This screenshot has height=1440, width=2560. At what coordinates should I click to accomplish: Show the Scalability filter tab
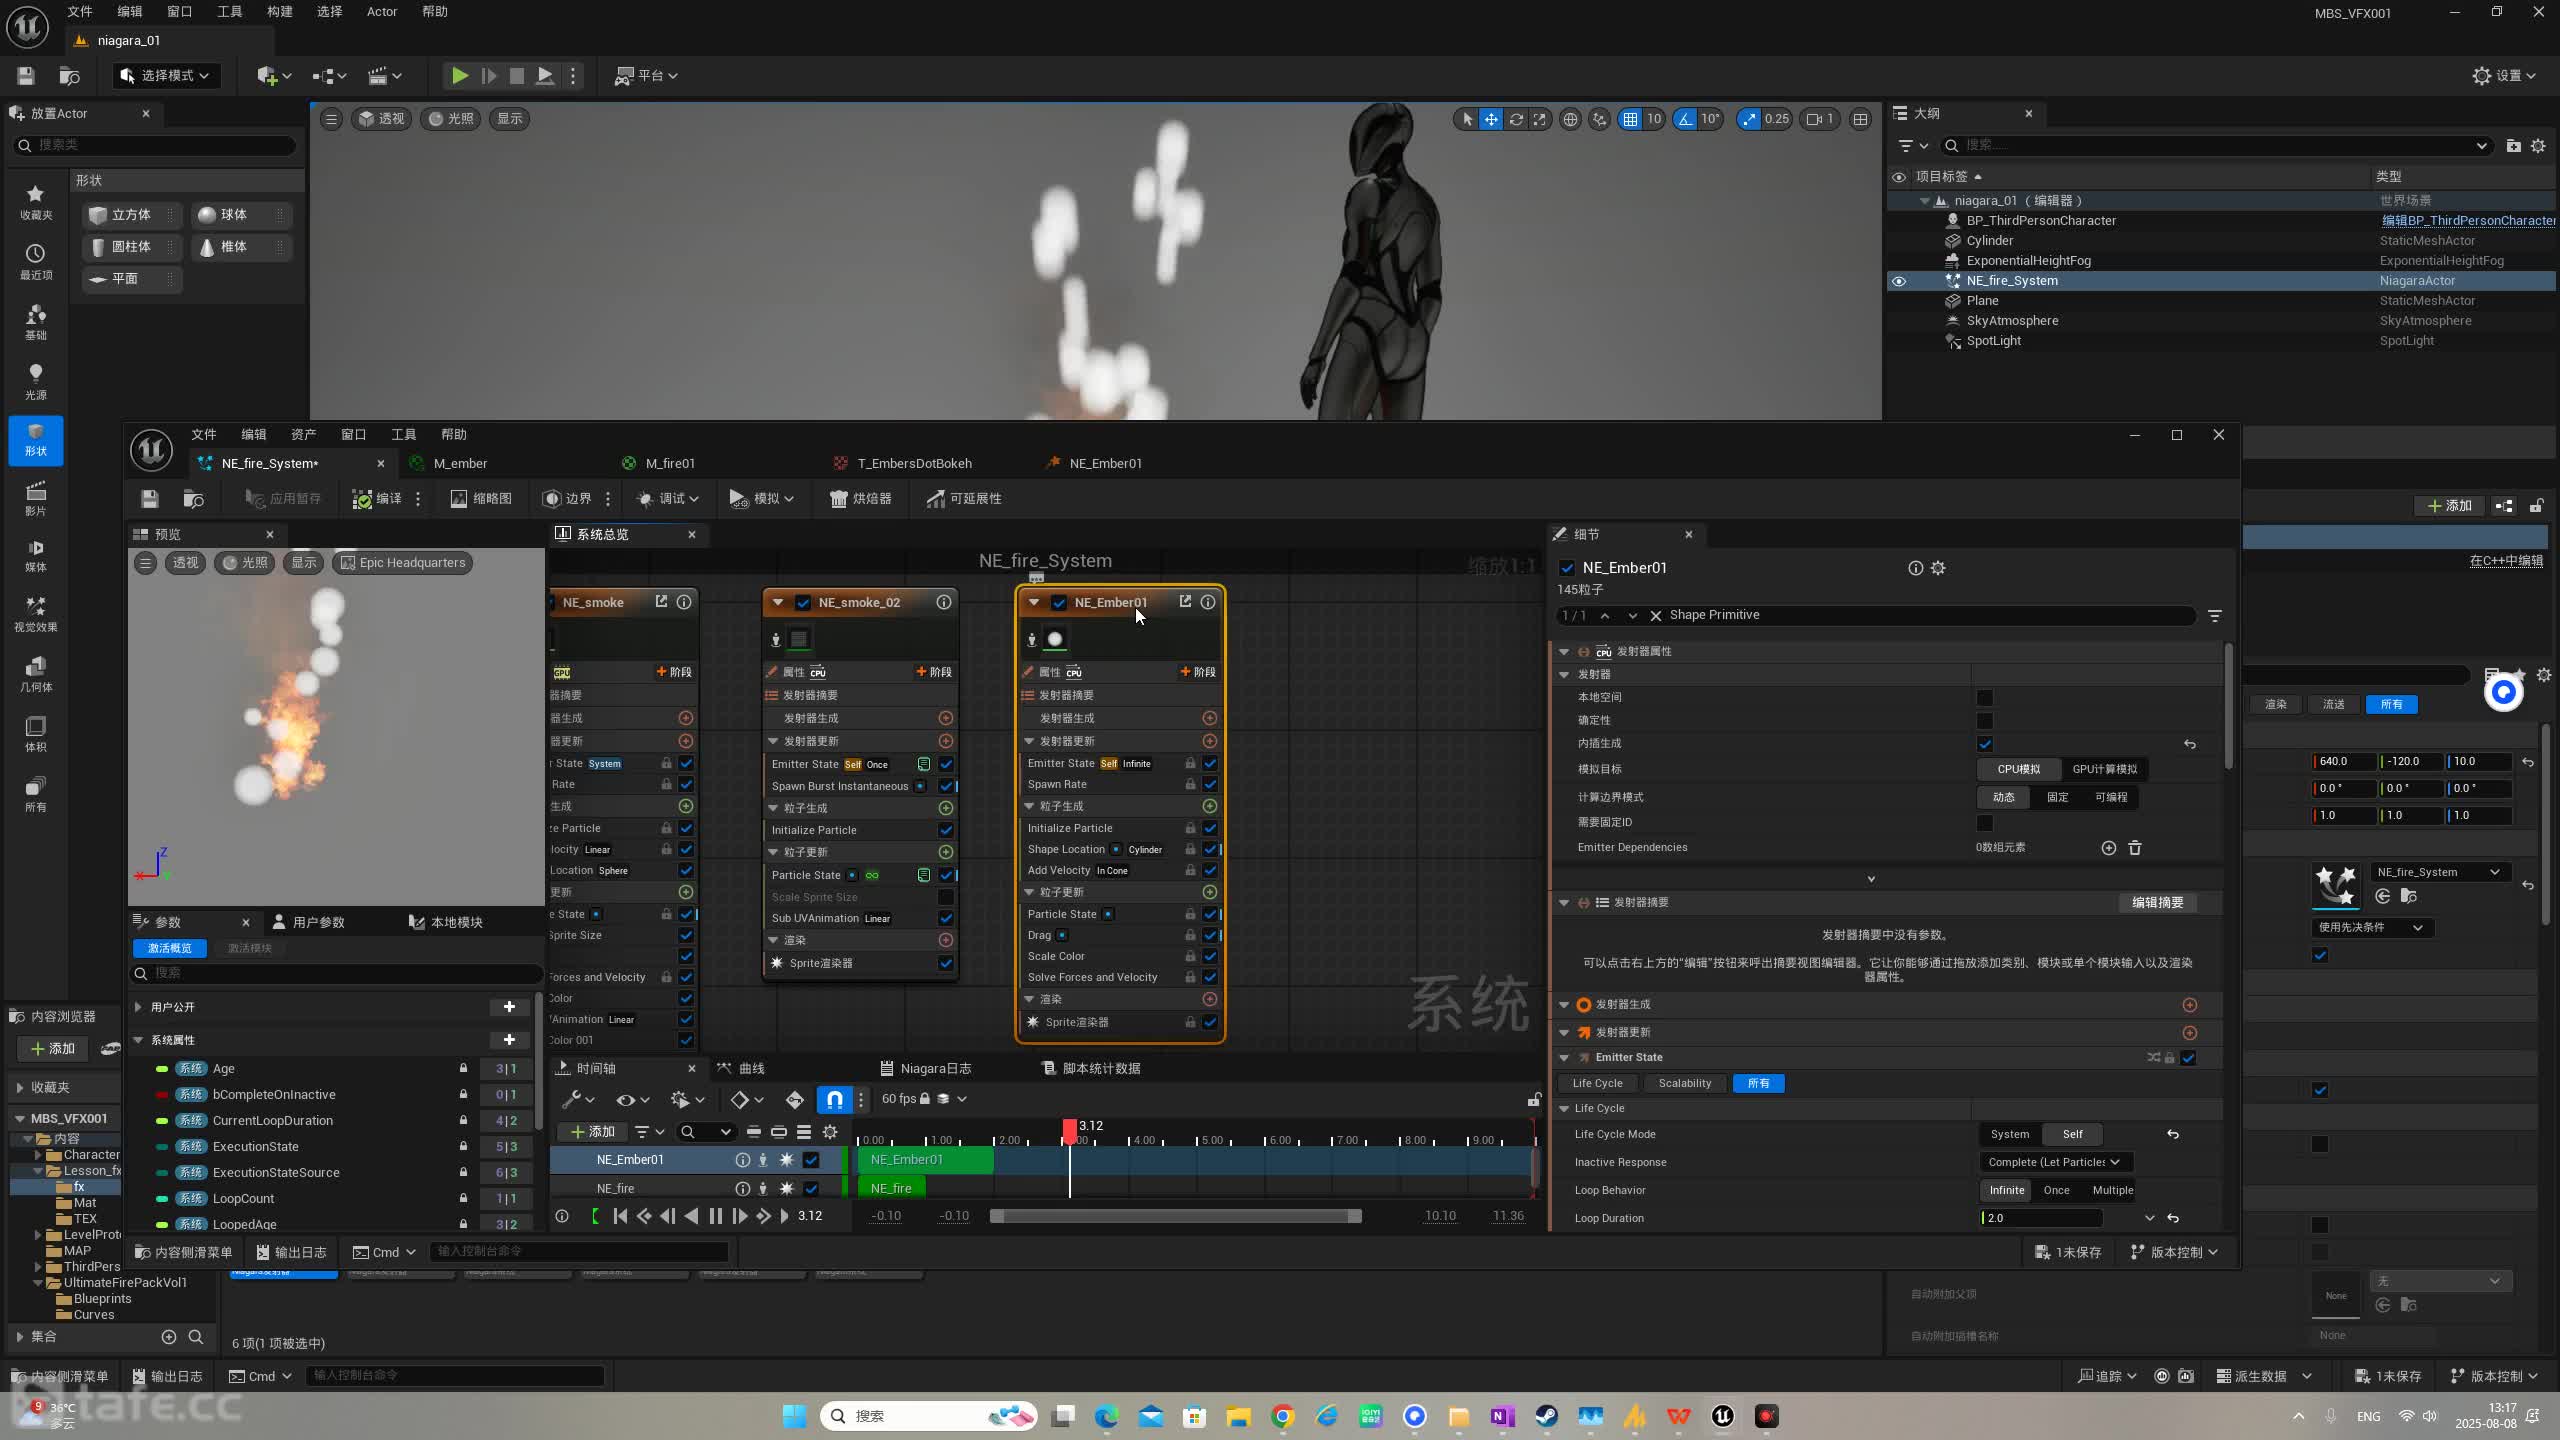[1685, 1084]
